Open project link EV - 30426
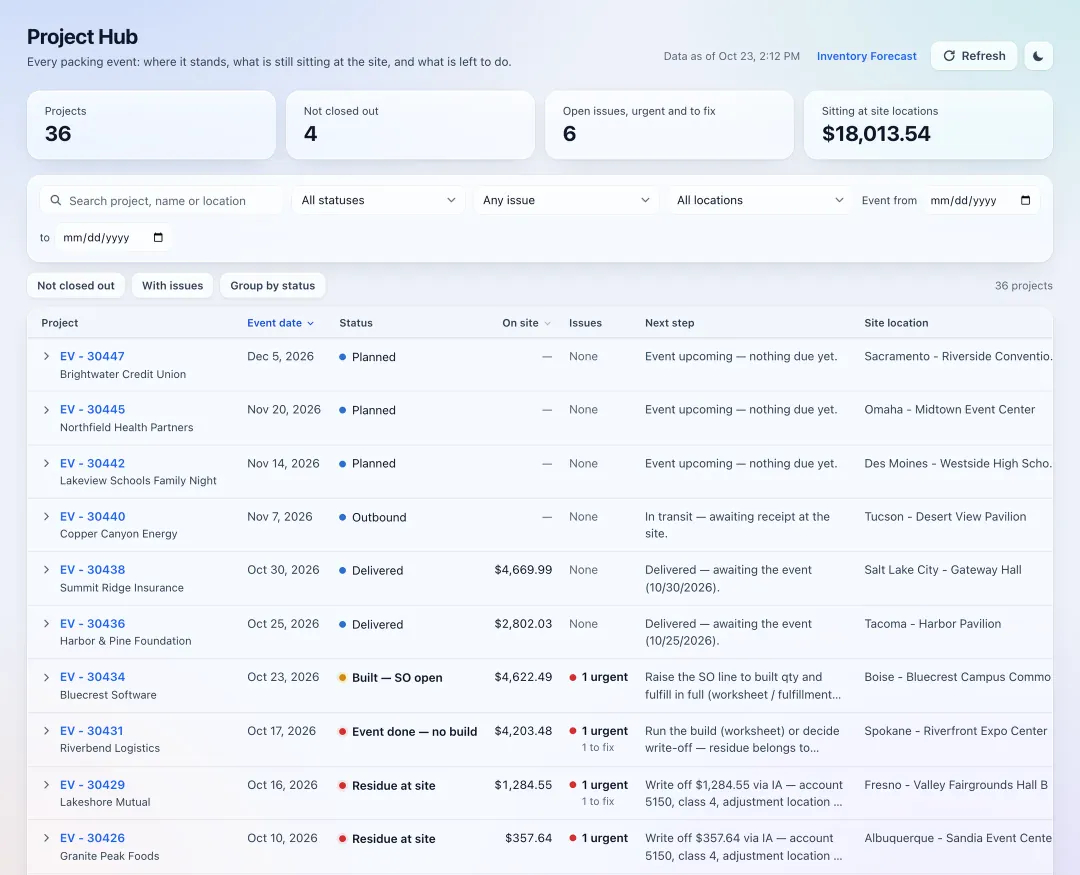Screen dimensions: 1080x875 point(92,838)
